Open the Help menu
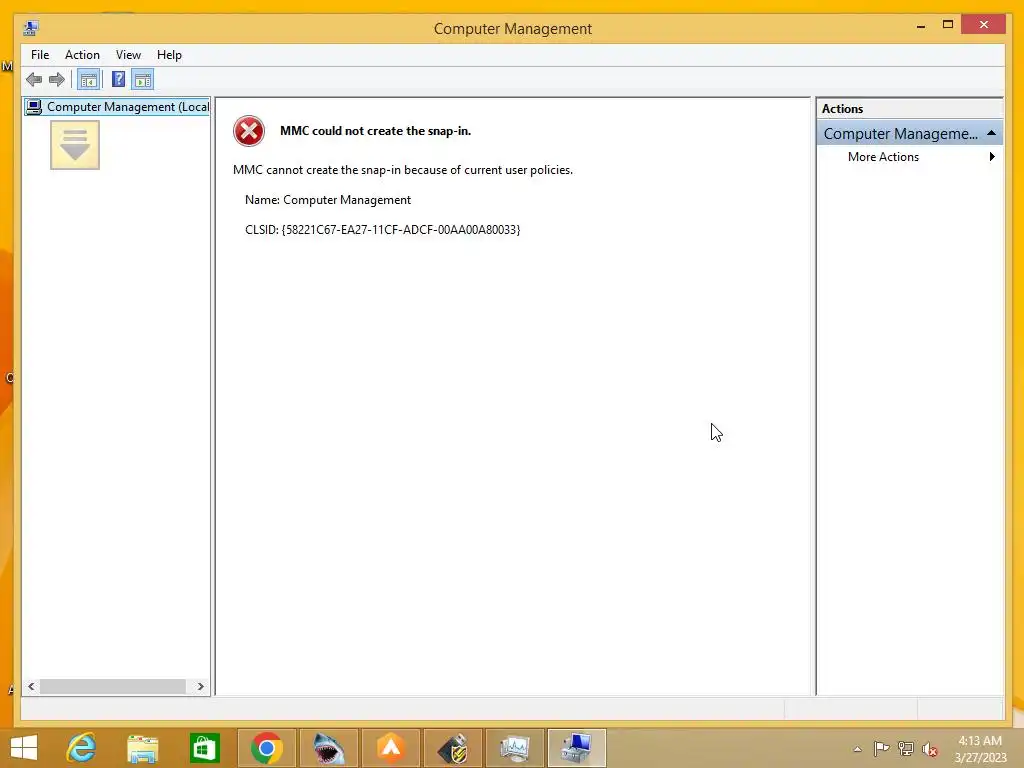Viewport: 1024px width, 768px height. [x=169, y=55]
